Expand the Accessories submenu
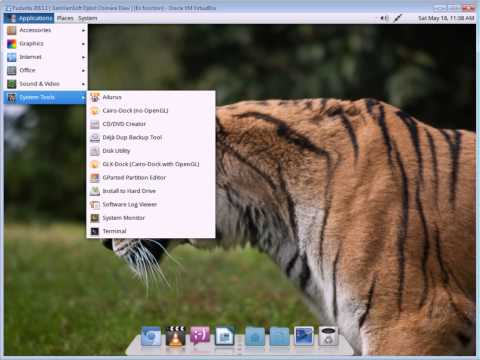 [46, 30]
